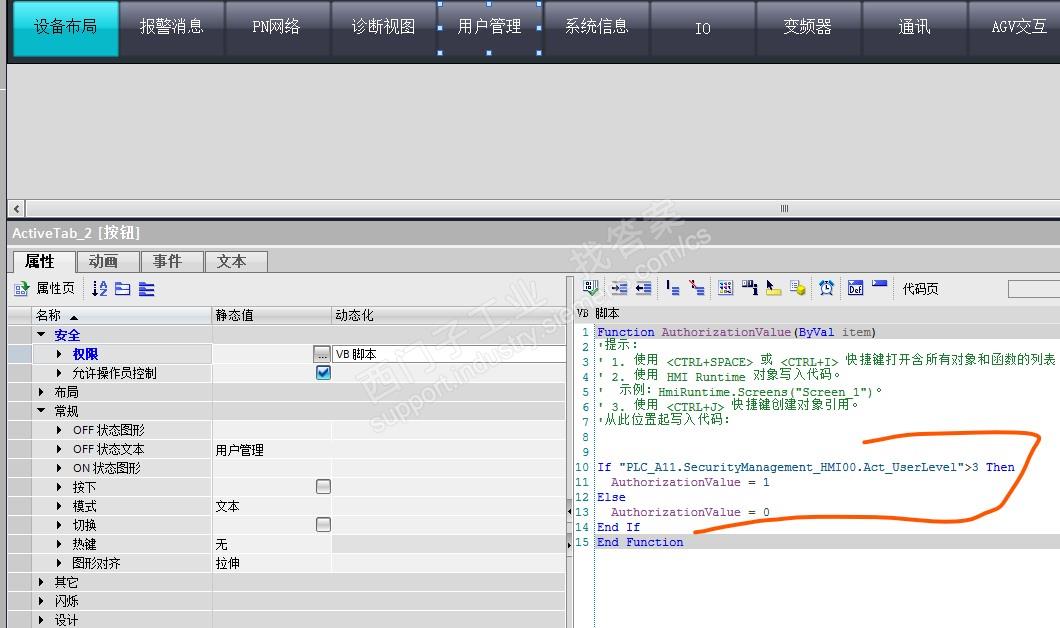This screenshot has height=628, width=1060.
Task: Click the 文本 value for 模式
Action: pyautogui.click(x=272, y=506)
